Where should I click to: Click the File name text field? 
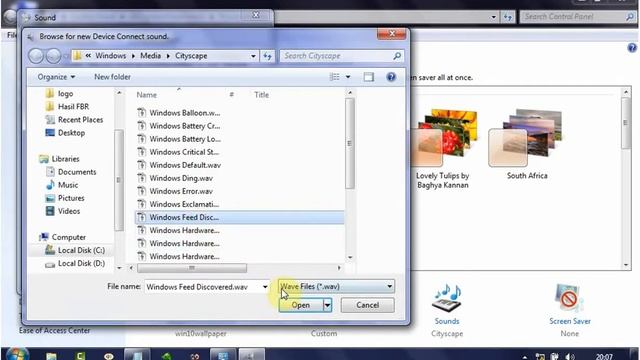point(202,287)
